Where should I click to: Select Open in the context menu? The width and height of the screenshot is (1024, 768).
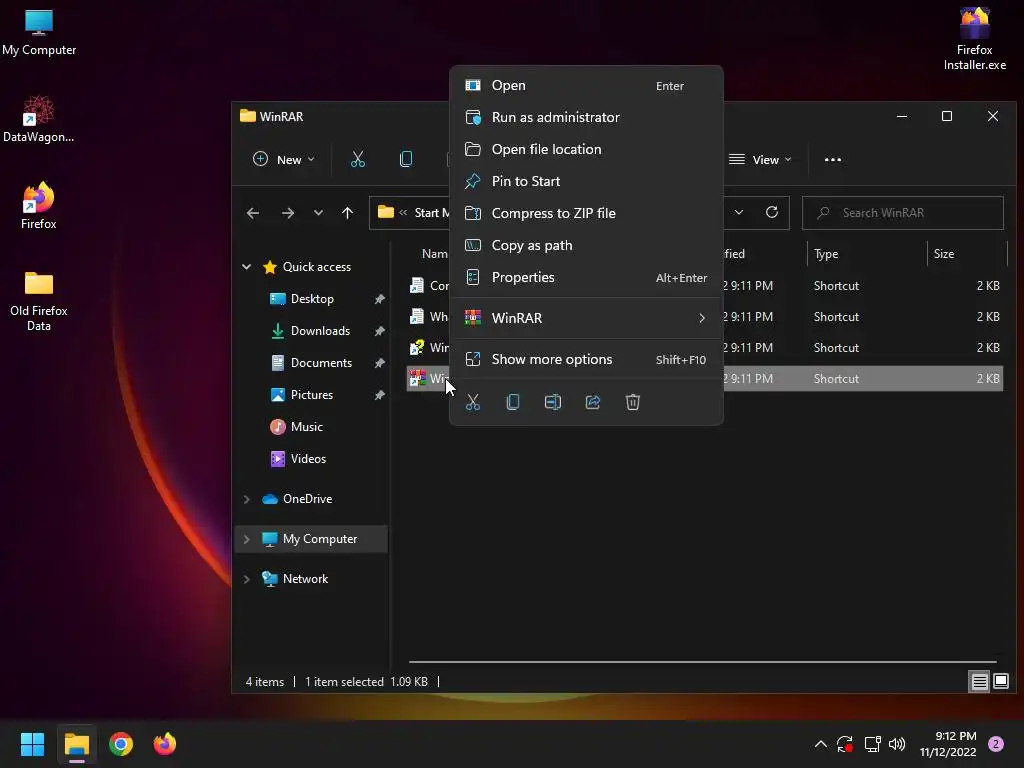586,86
